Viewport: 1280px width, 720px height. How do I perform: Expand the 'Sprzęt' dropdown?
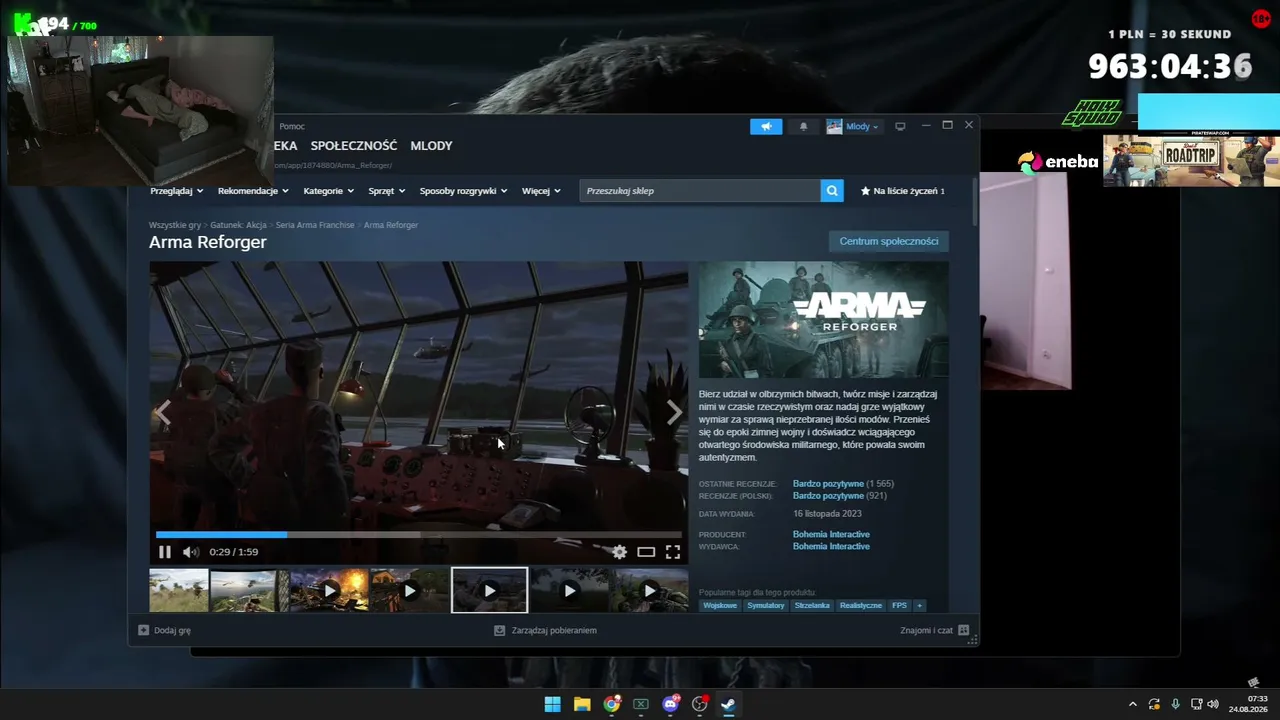[x=386, y=191]
